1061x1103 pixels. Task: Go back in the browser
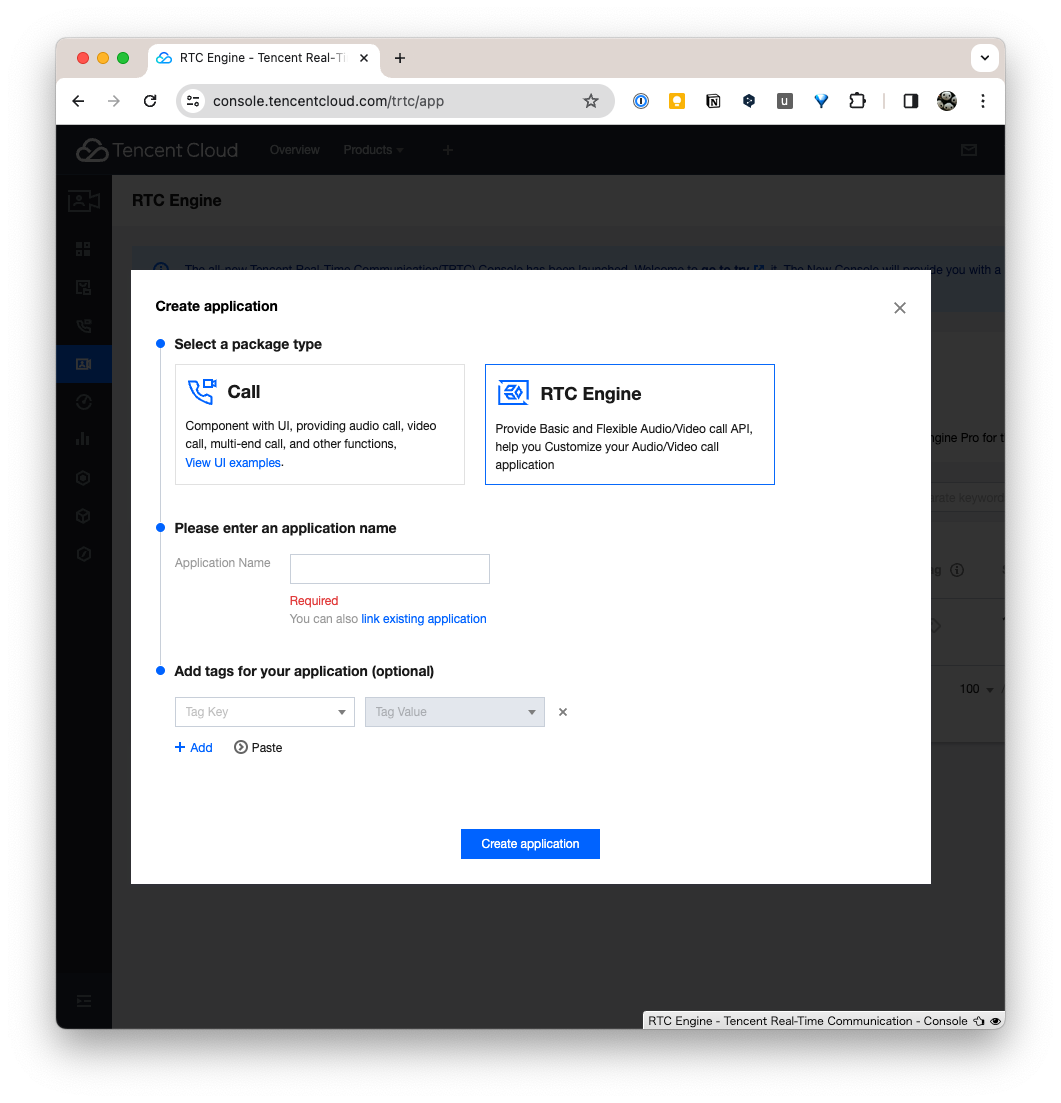click(78, 101)
